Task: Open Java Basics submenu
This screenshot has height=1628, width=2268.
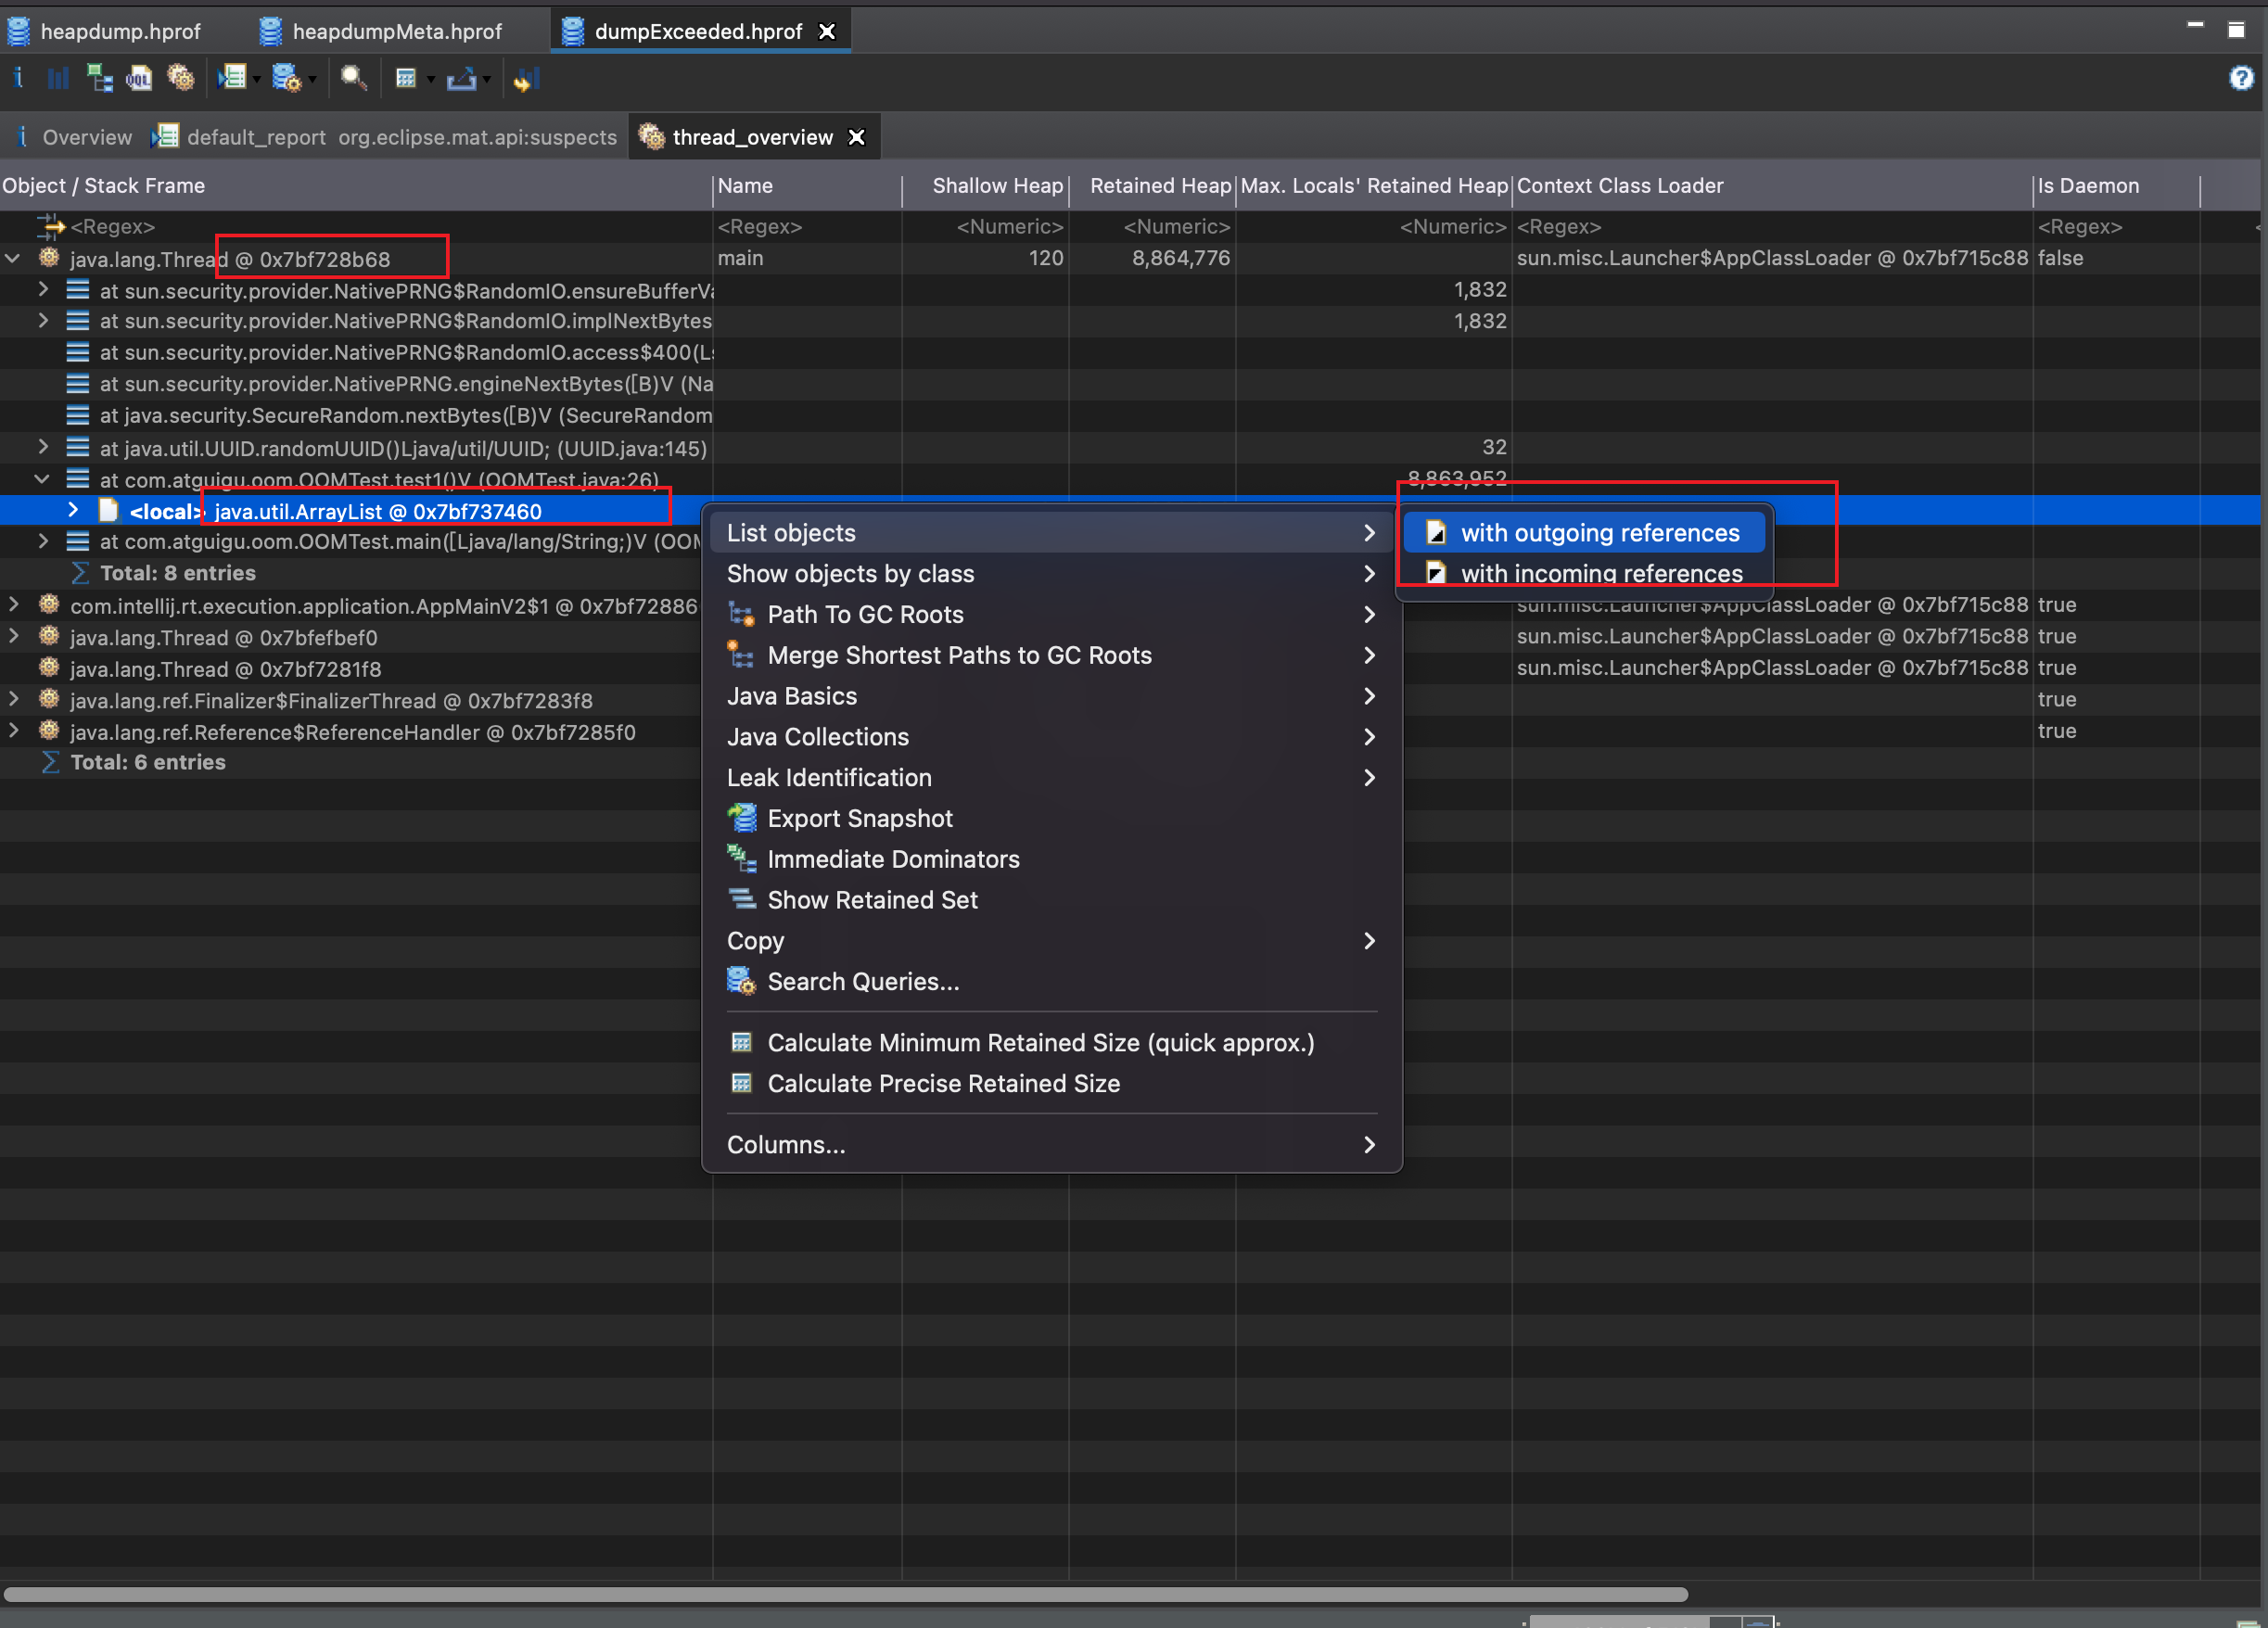Action: (1052, 696)
